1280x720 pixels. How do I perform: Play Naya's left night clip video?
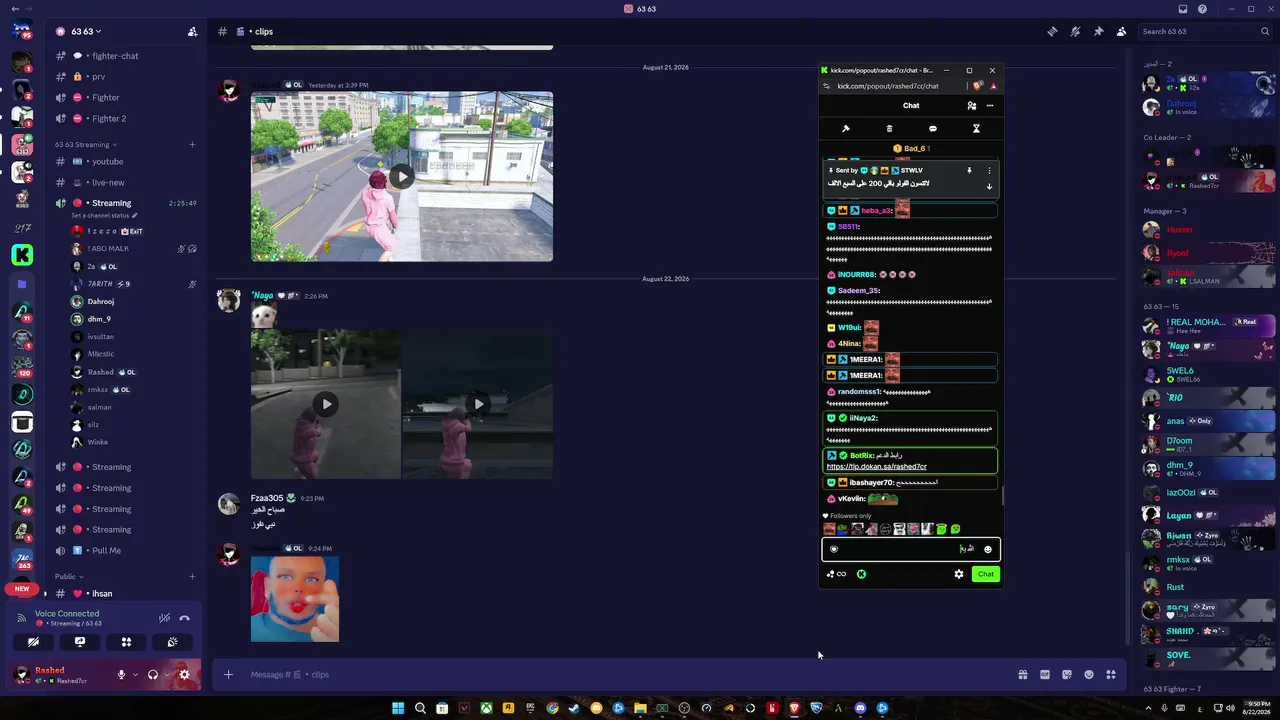[x=325, y=404]
